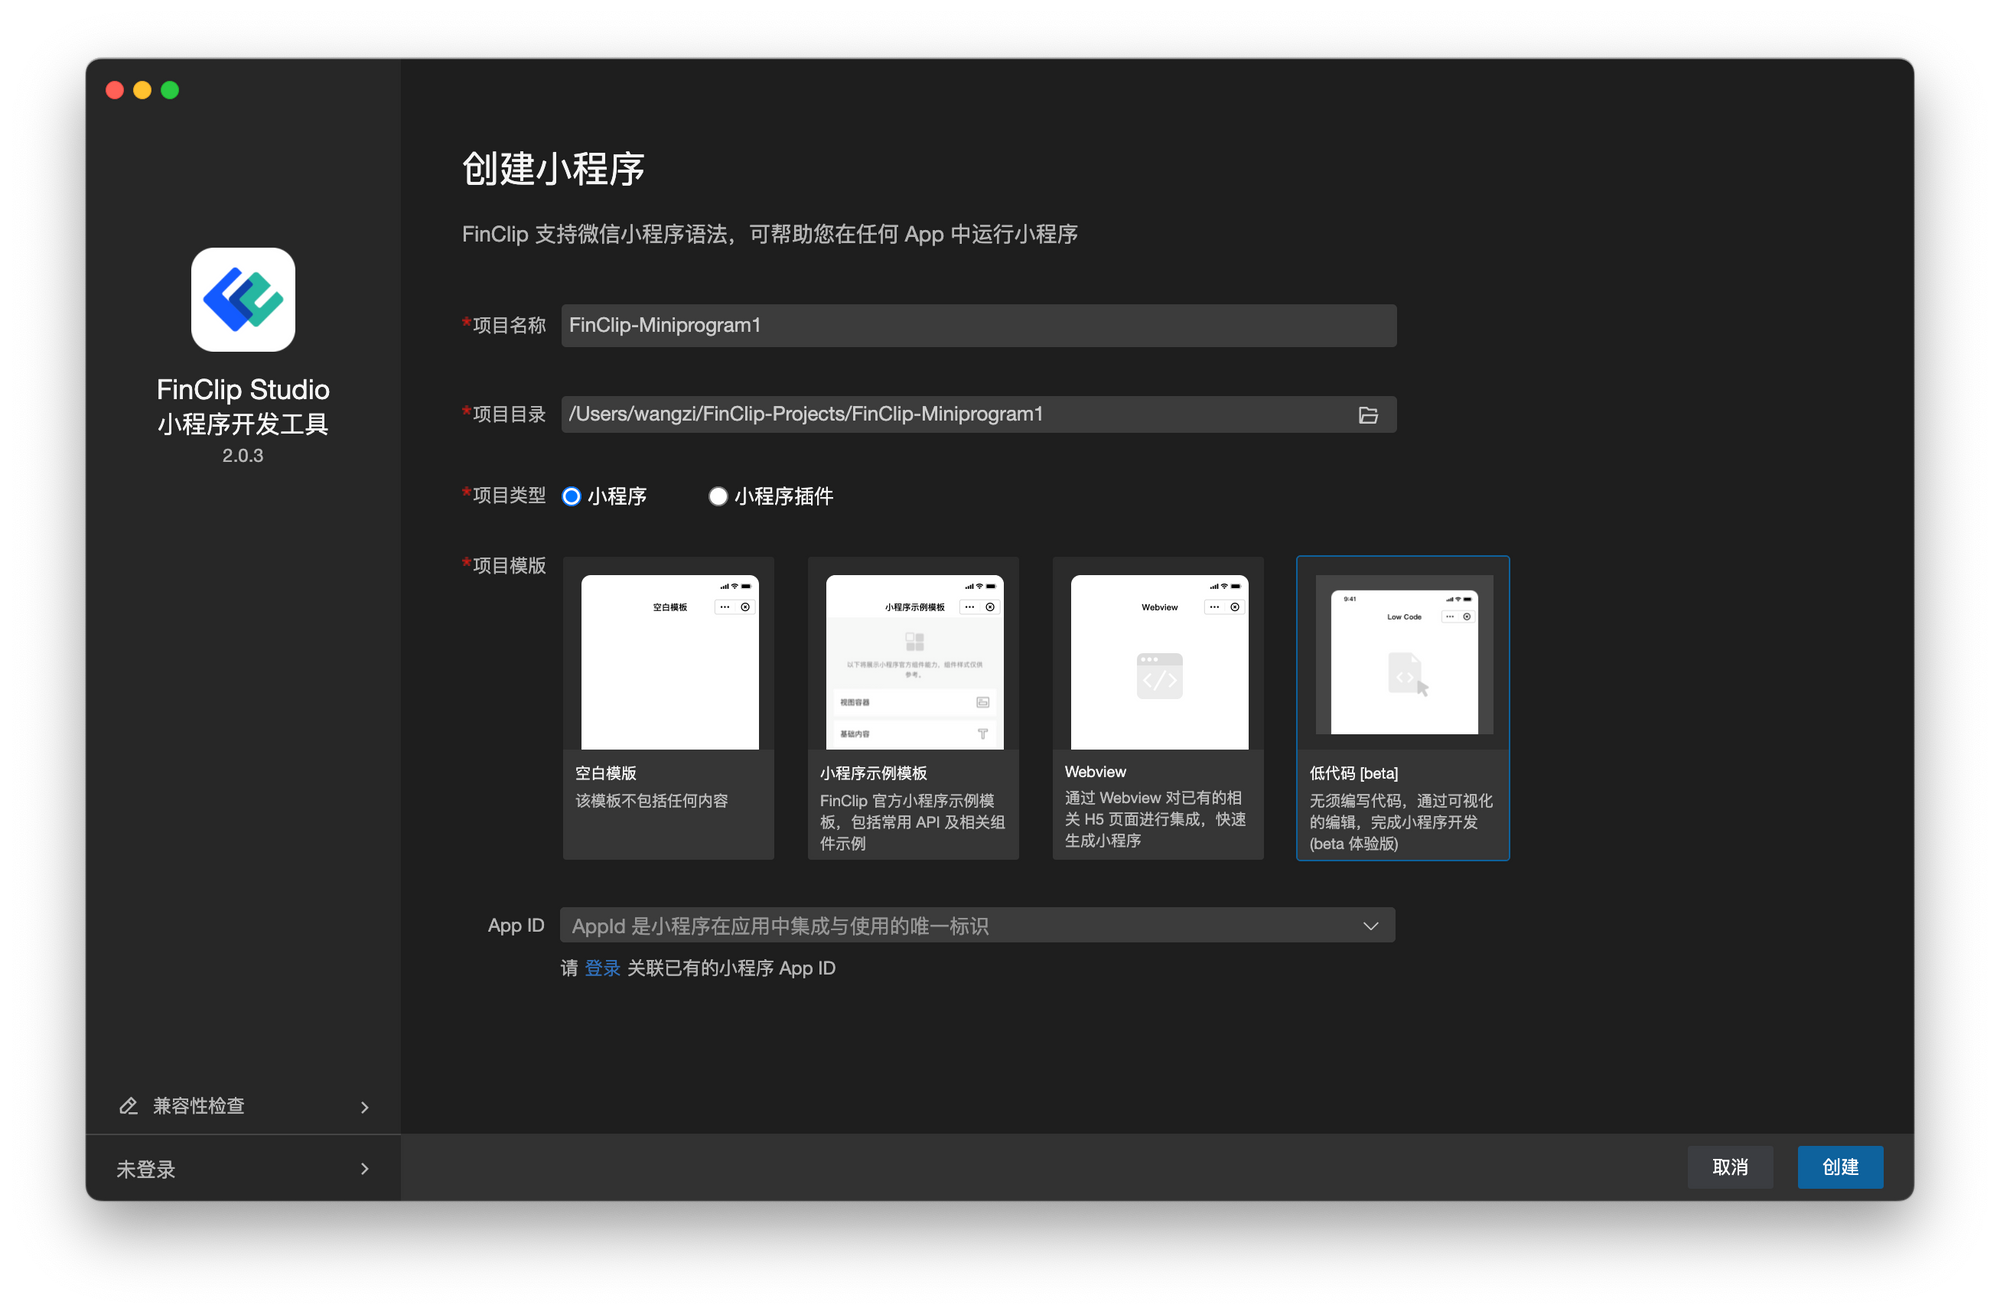Click the pencil icon beside 兼容性检查

pyautogui.click(x=128, y=1106)
